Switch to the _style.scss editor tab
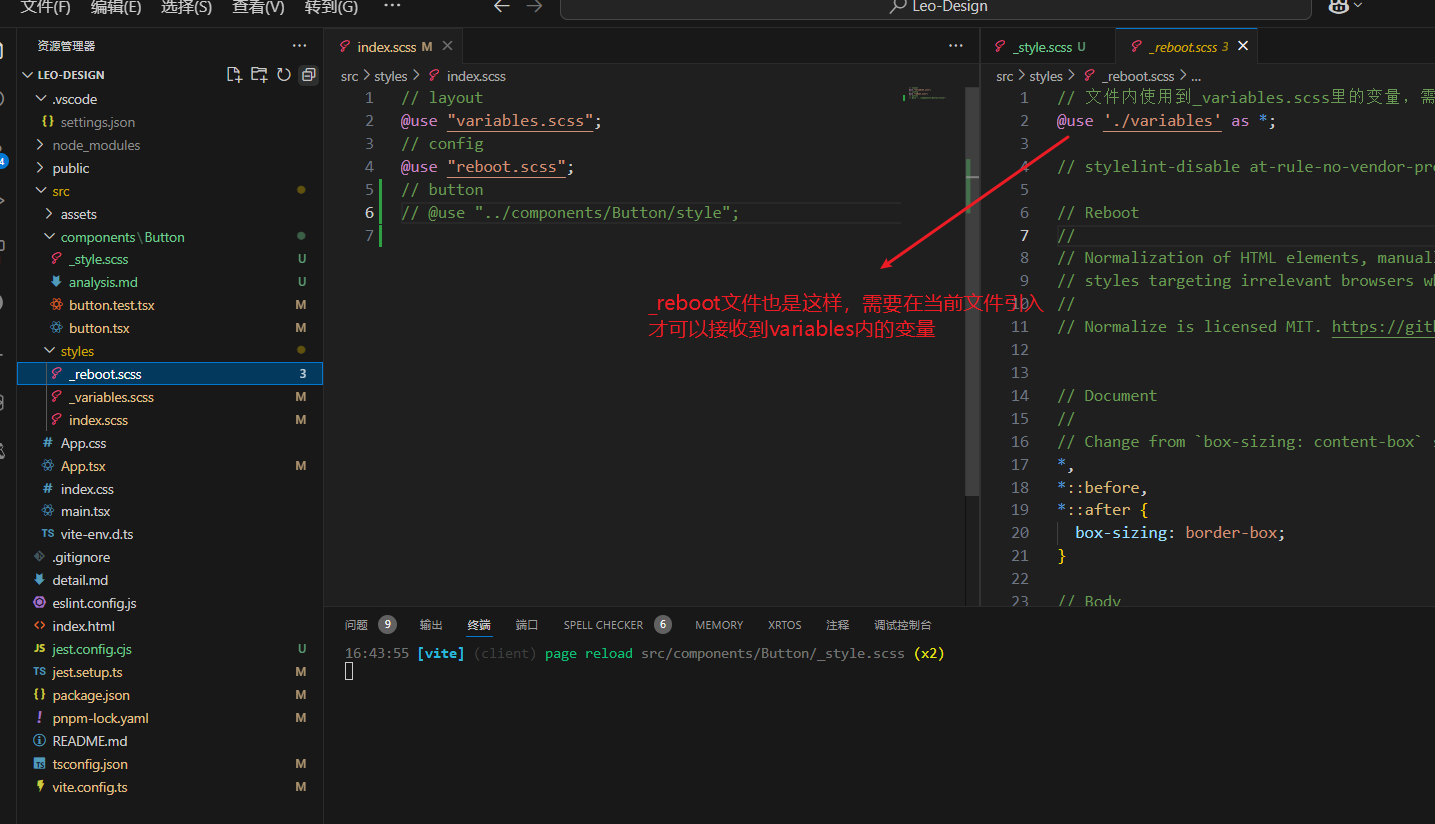The image size is (1435, 824). coord(1043,47)
